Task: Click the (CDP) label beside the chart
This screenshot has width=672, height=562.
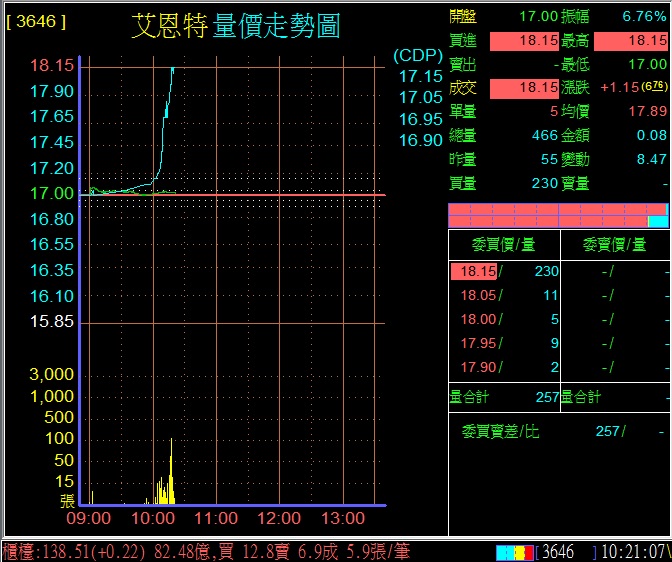Action: [x=418, y=55]
